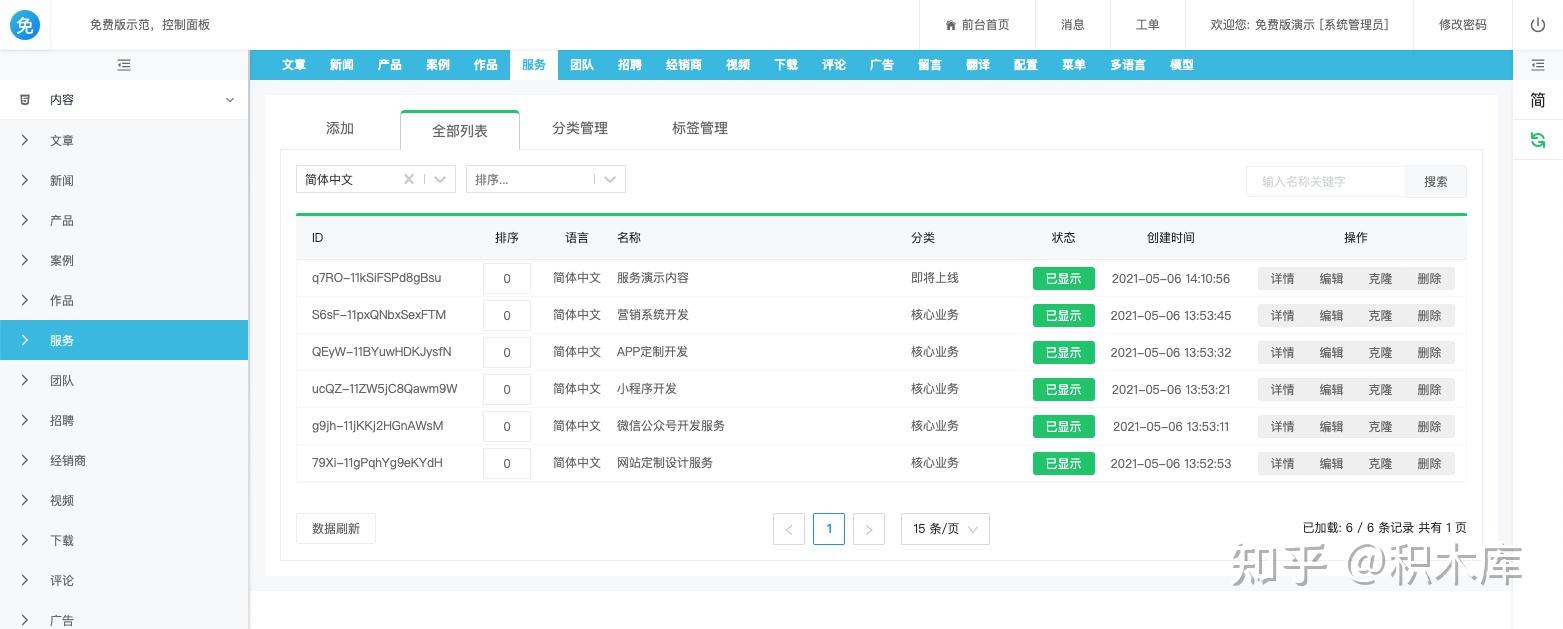Toggle 已显示 status for 营销系统开发
This screenshot has height=629, width=1563.
click(1064, 316)
